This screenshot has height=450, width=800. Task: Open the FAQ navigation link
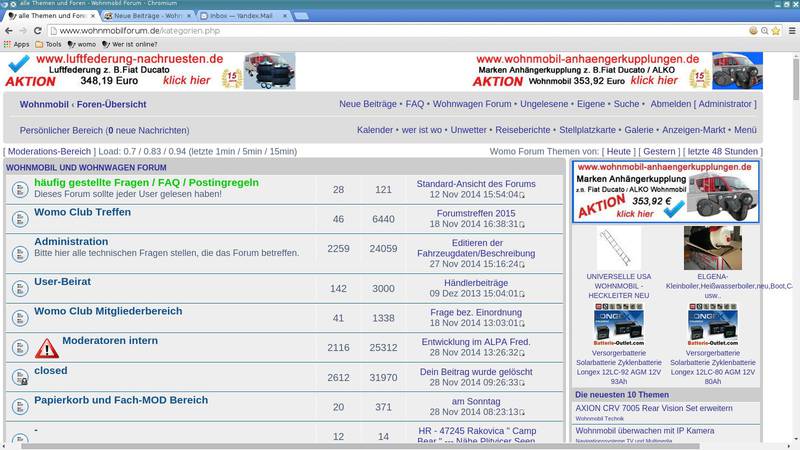tap(414, 104)
